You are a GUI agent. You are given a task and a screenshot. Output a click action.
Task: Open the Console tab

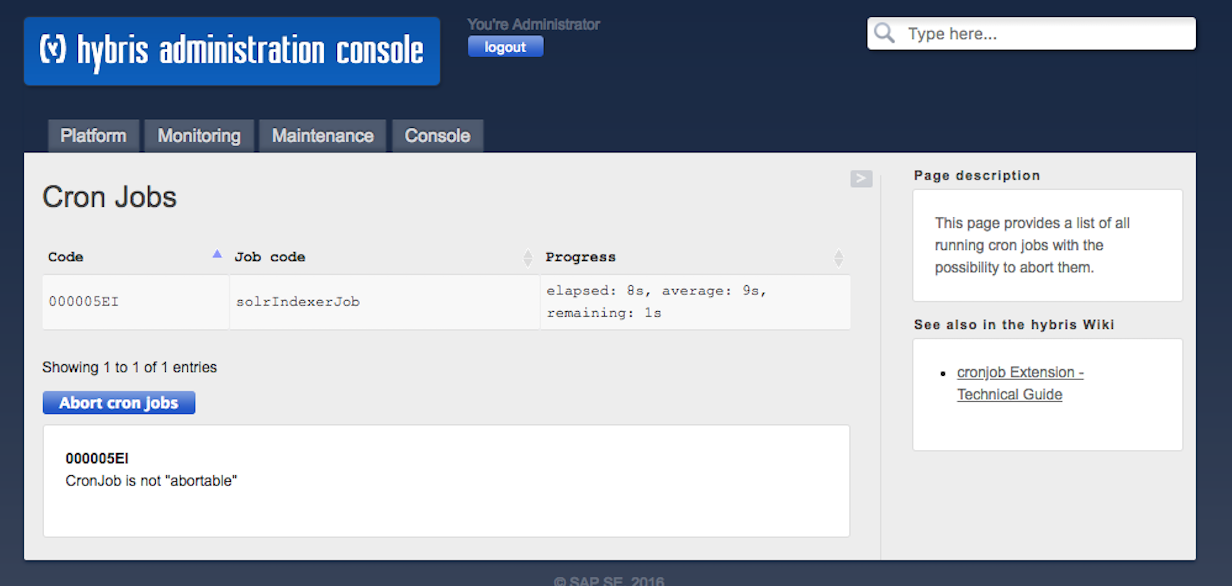pos(438,136)
